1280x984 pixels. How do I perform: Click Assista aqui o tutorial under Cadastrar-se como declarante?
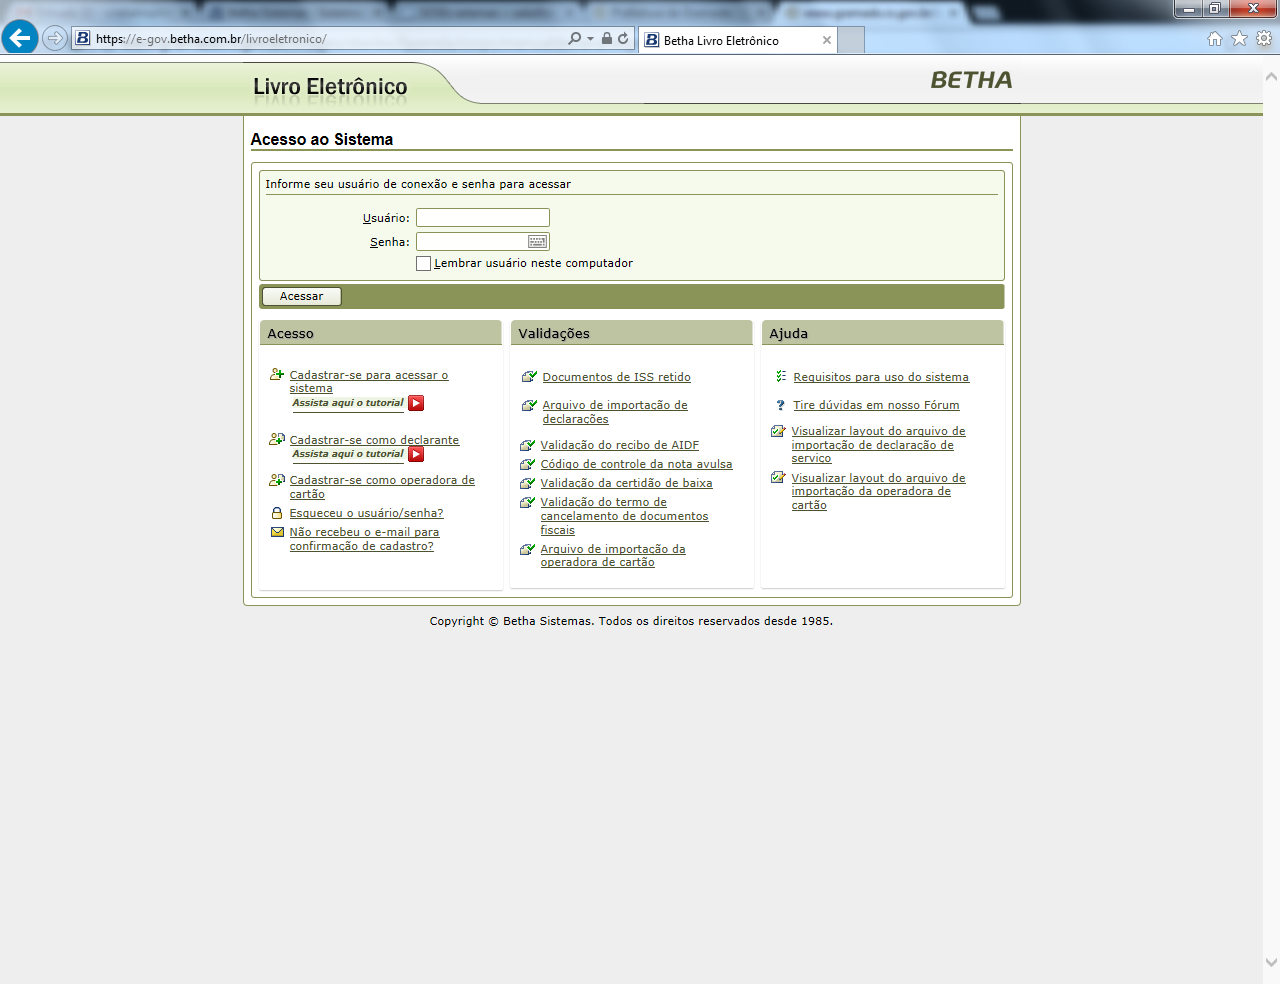[x=348, y=454]
